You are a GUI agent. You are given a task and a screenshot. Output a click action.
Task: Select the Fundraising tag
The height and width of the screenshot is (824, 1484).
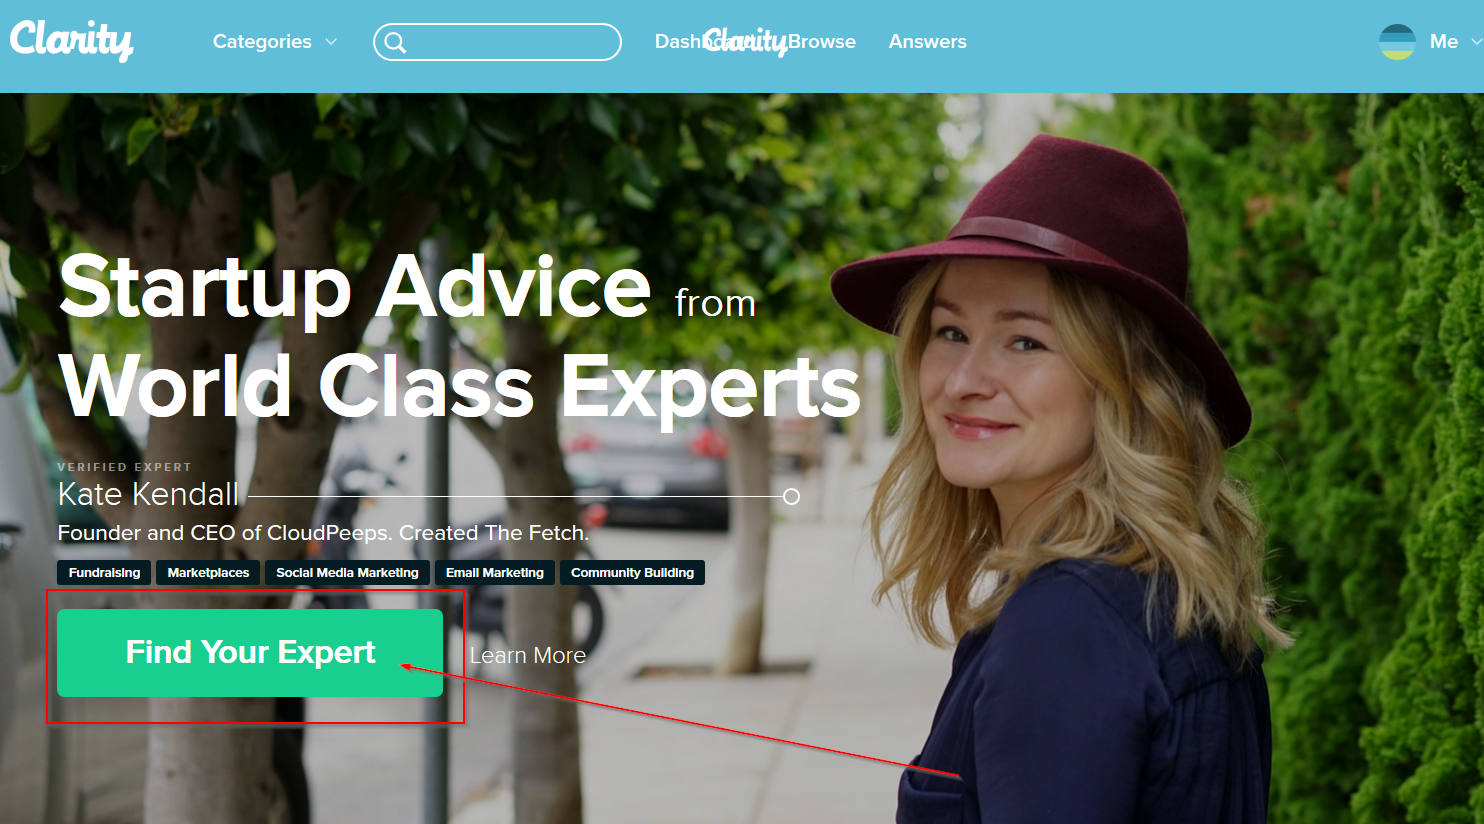[104, 573]
